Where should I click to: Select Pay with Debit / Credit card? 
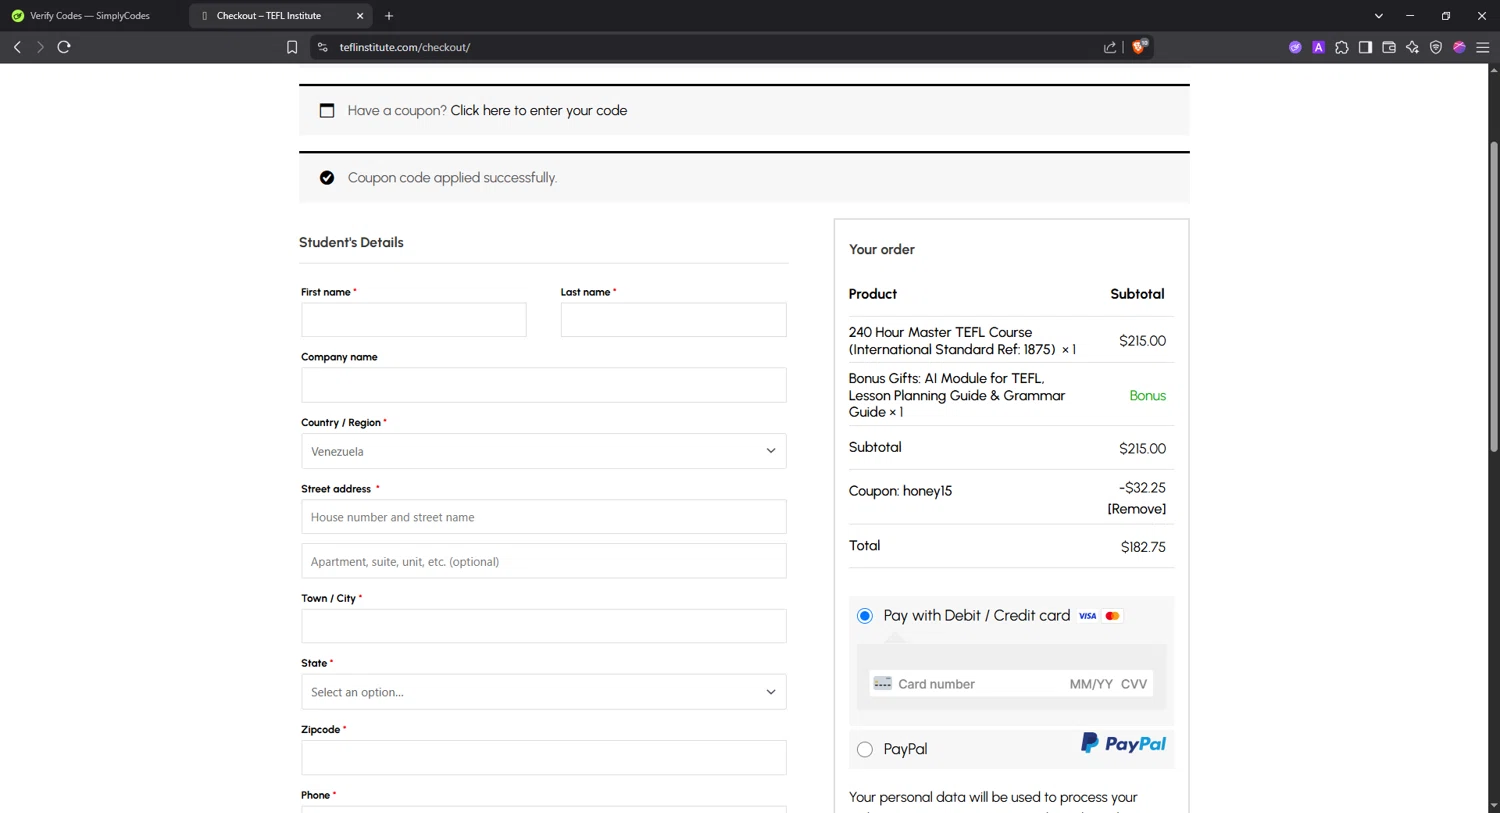pyautogui.click(x=865, y=616)
